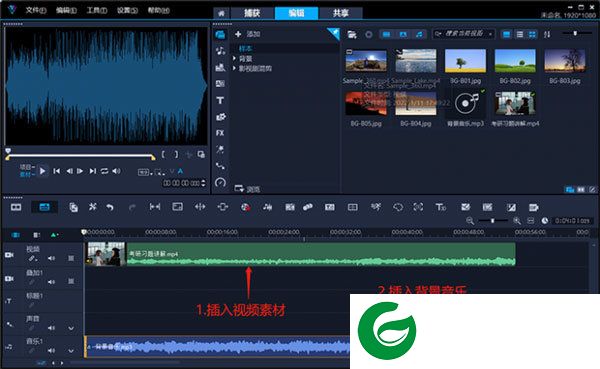Image resolution: width=600 pixels, height=369 pixels.
Task: Click the import media files folder icon
Action: pos(352,34)
